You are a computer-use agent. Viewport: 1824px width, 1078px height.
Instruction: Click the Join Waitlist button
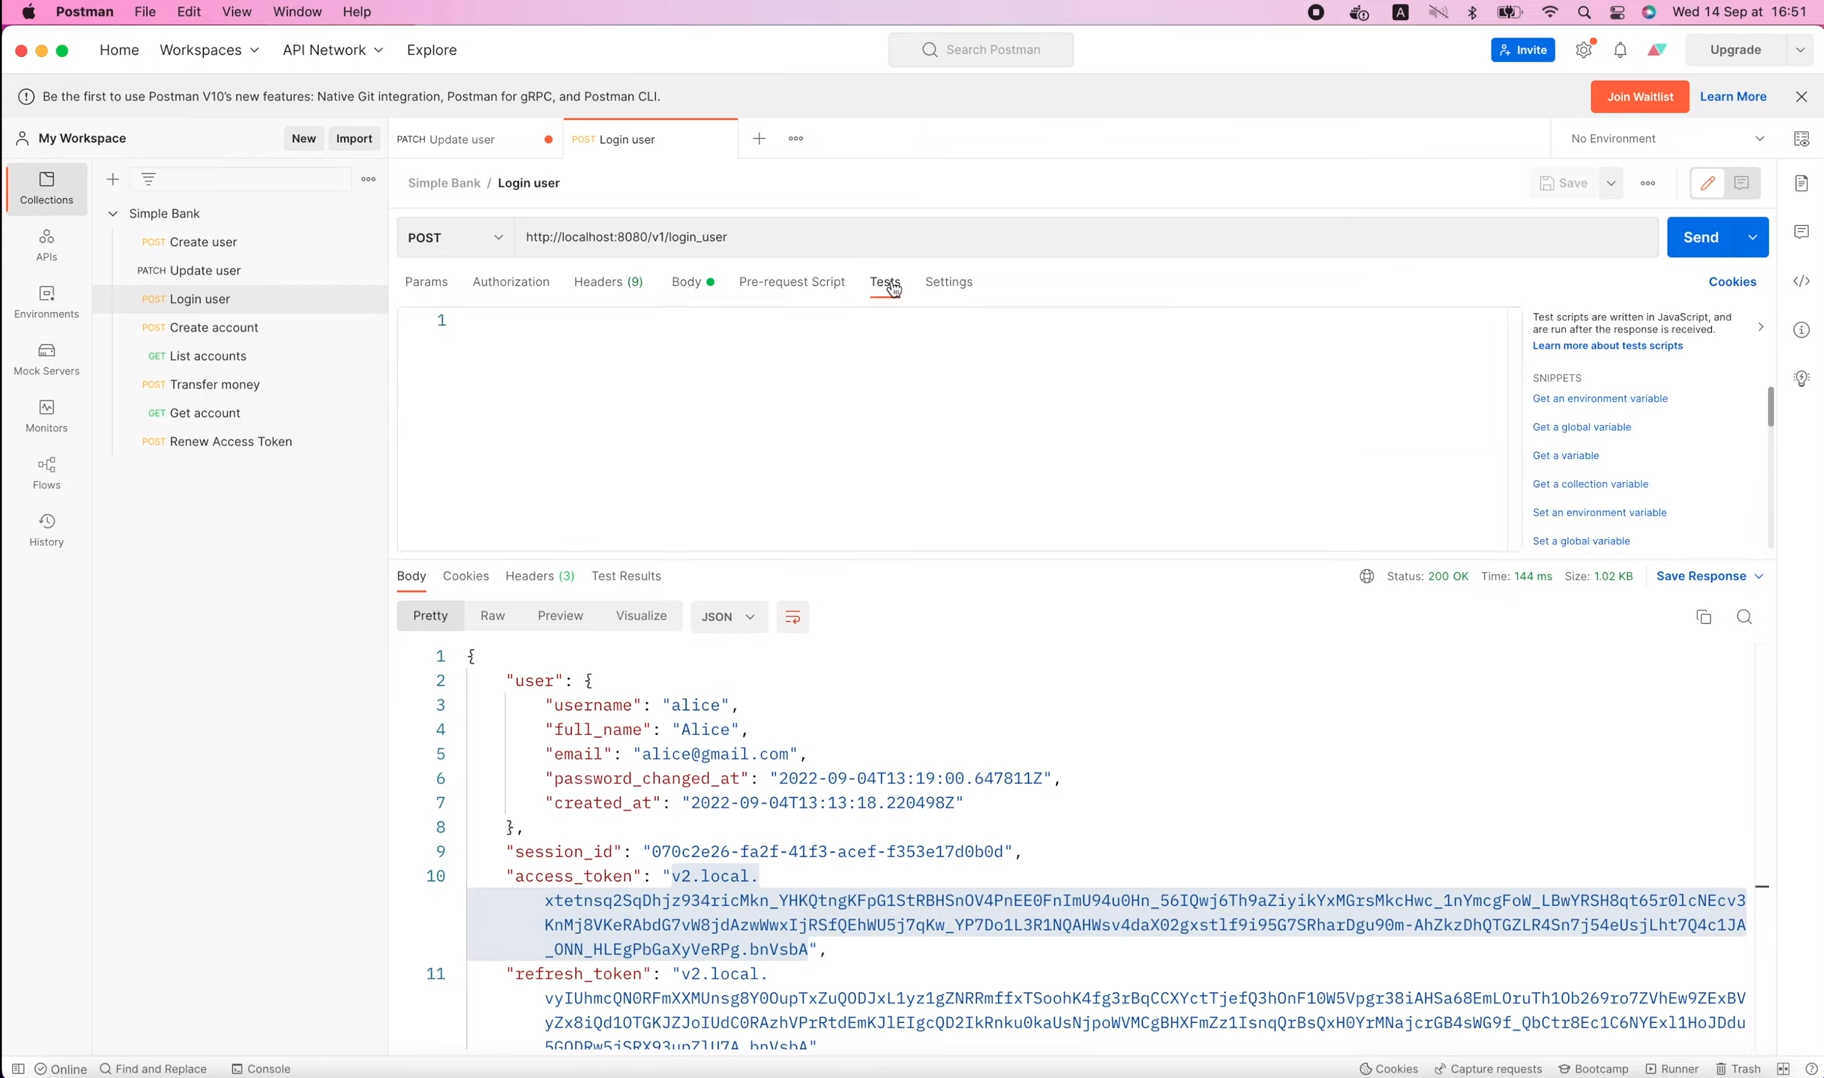coord(1639,97)
